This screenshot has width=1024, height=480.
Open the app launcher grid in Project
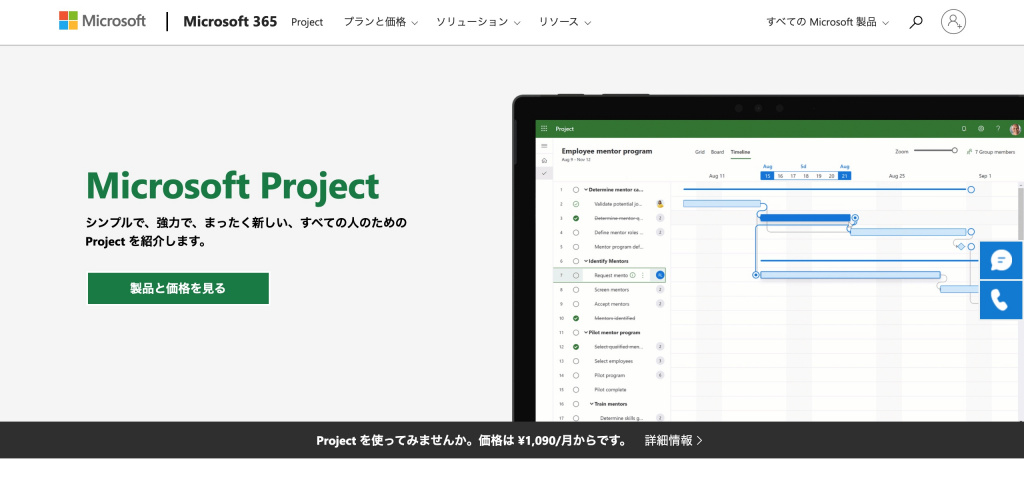pyautogui.click(x=544, y=129)
